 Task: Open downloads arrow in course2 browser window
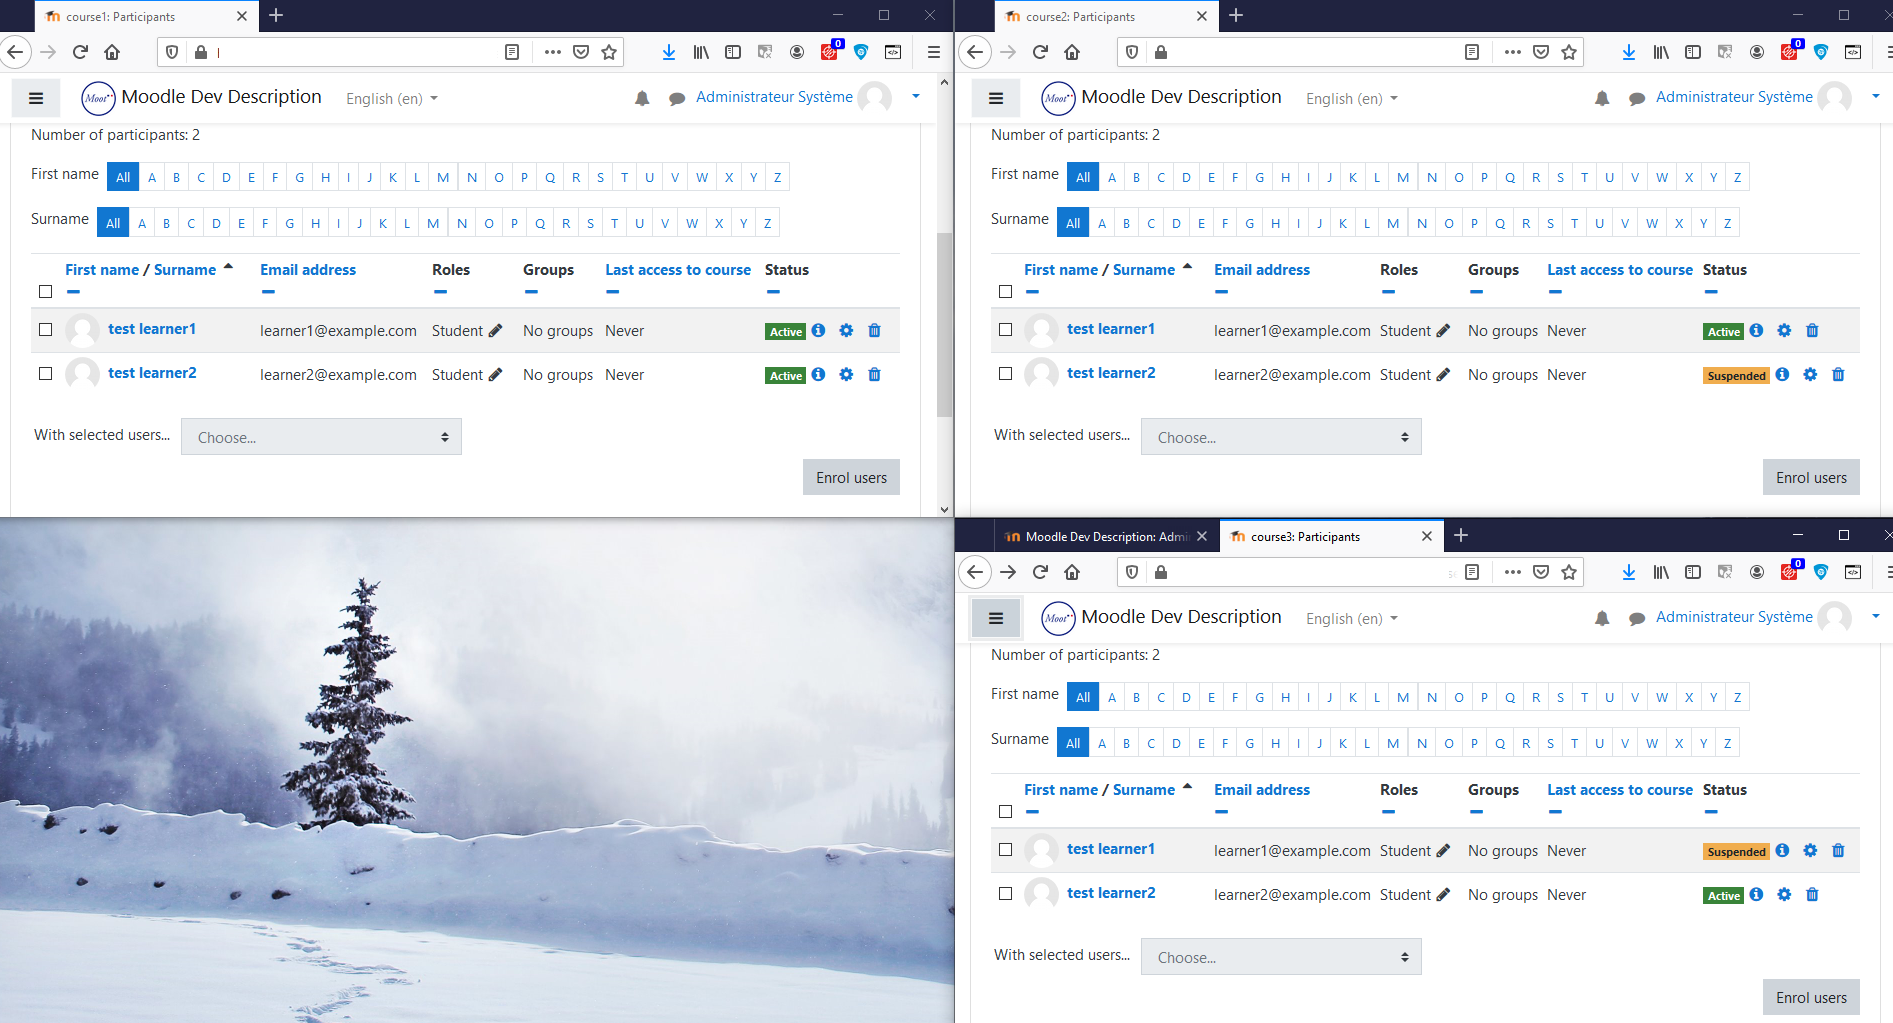(x=1629, y=52)
